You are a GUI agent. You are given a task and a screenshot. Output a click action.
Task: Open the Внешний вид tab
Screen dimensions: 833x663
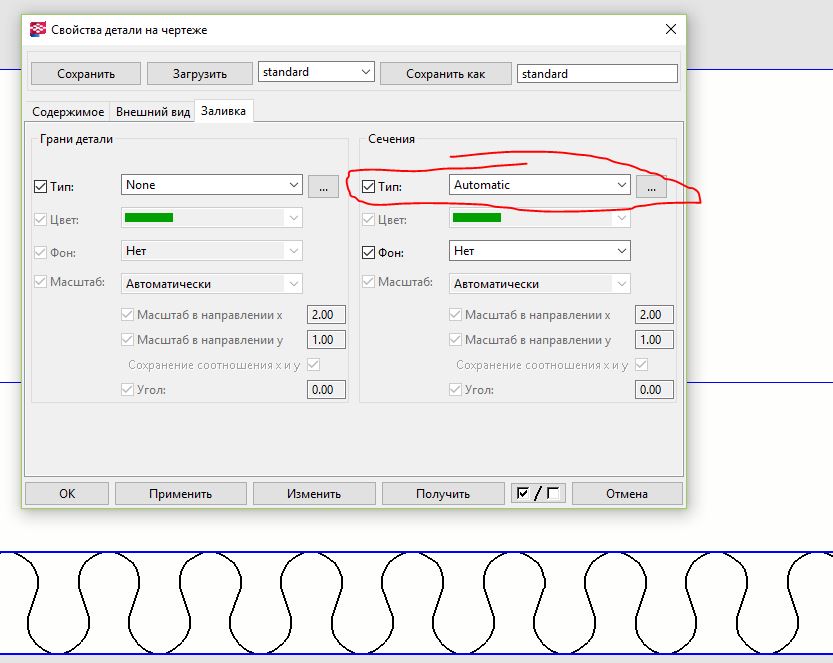point(153,112)
